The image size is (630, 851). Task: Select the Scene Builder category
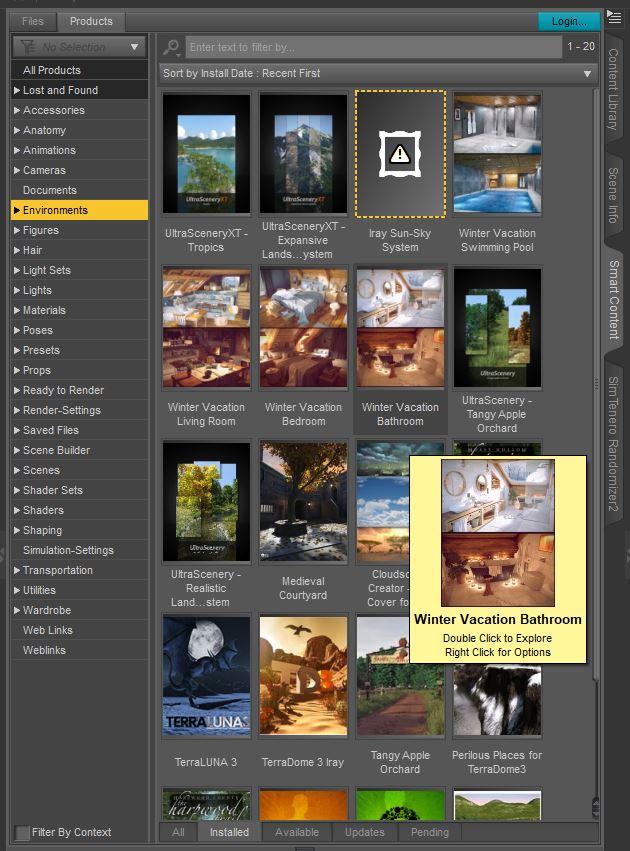[x=79, y=450]
